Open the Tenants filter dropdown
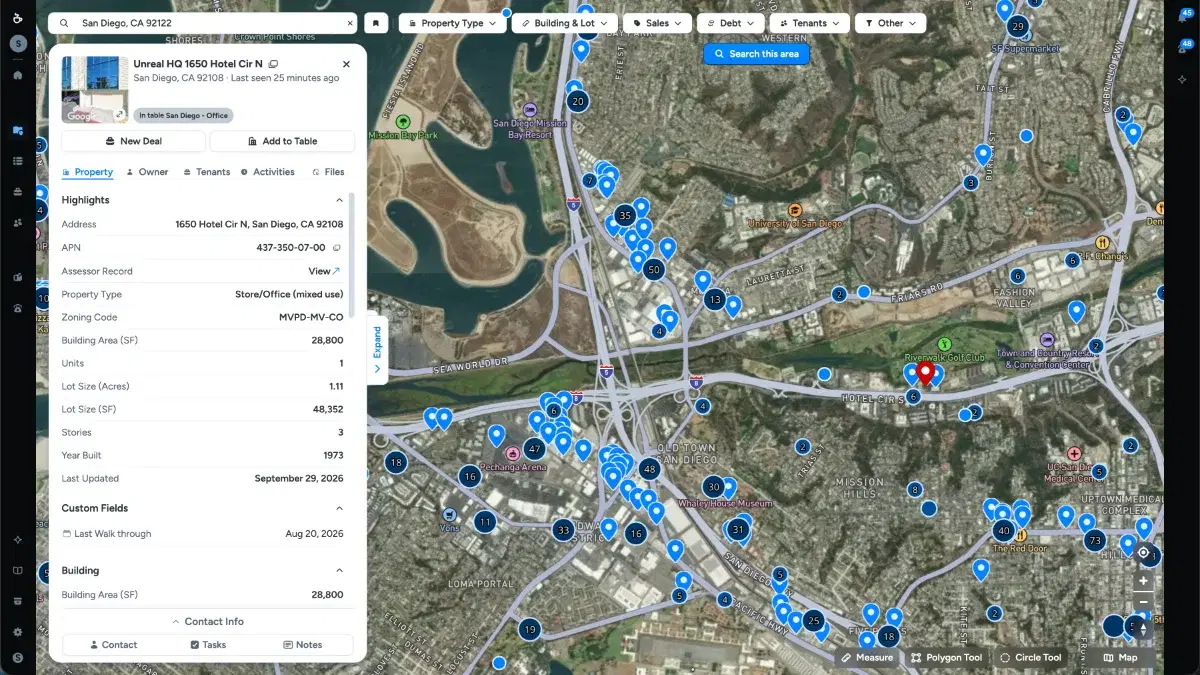 point(810,23)
